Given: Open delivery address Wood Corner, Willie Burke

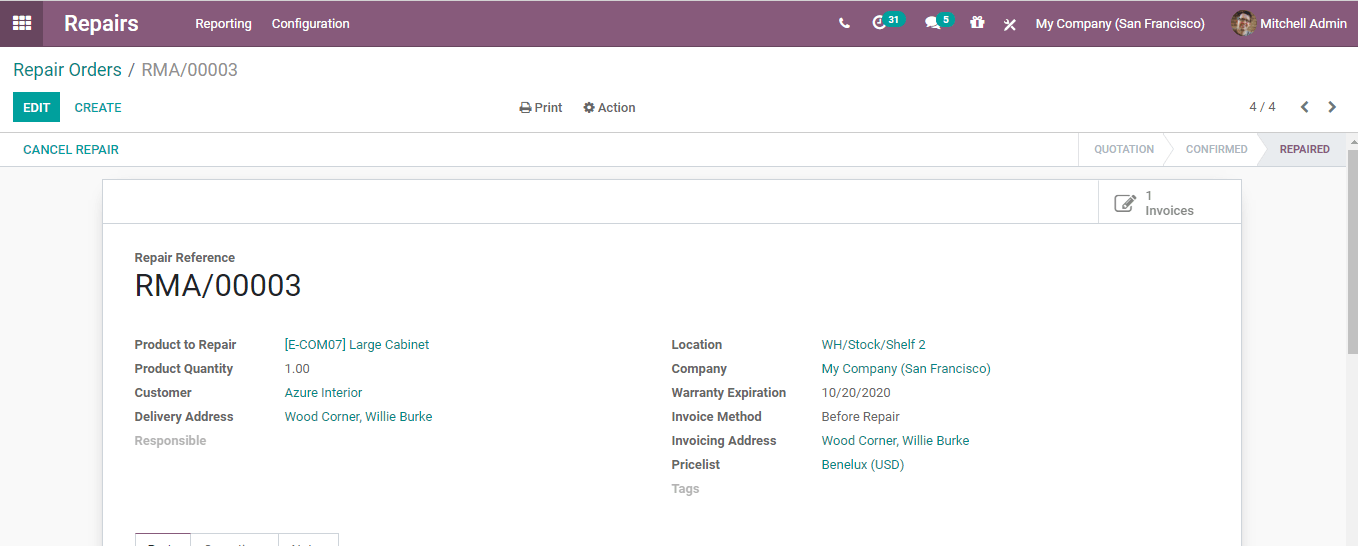Looking at the screenshot, I should (x=358, y=416).
